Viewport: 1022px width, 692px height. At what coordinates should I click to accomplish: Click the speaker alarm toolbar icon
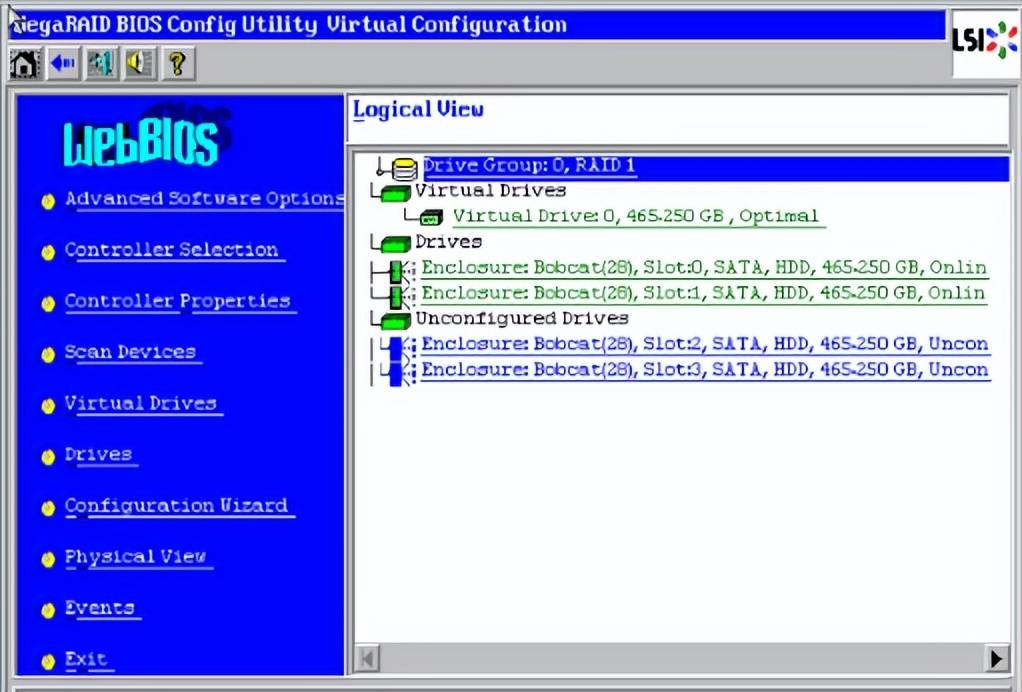(x=138, y=64)
